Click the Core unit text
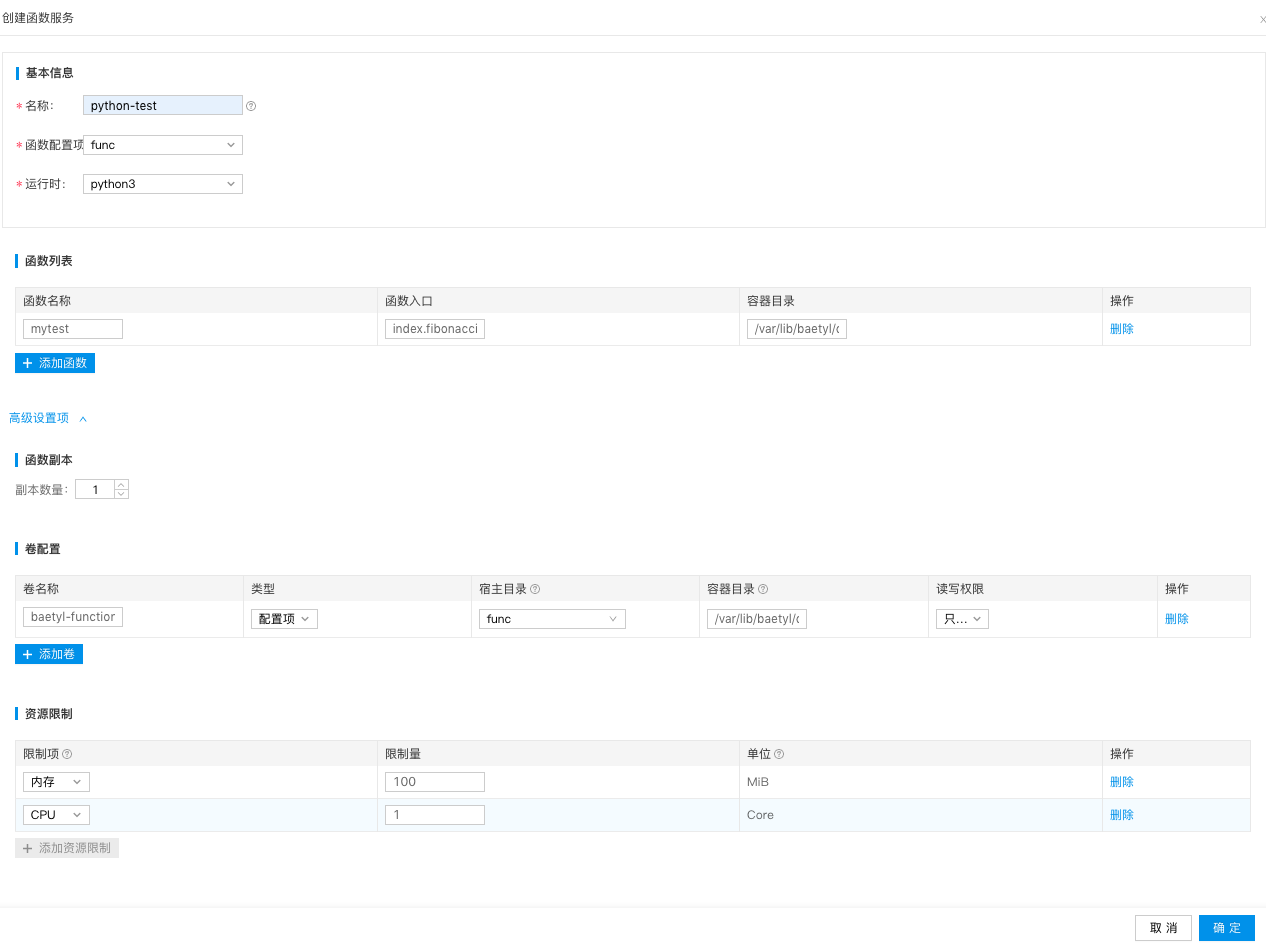 pyautogui.click(x=760, y=815)
